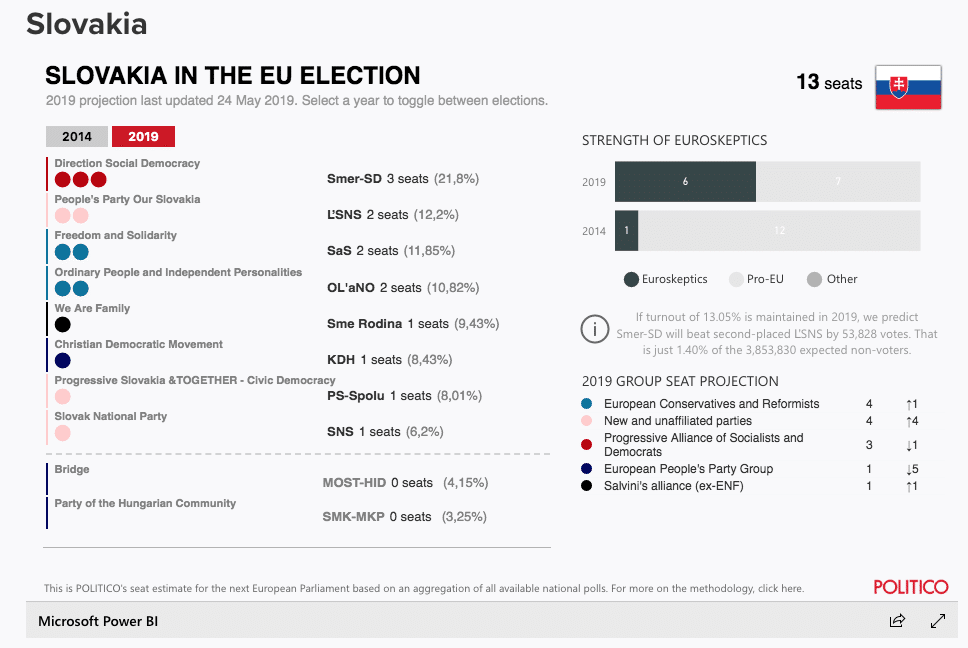
Task: Click the 2014 Euroskeptics bar segment
Action: click(626, 231)
